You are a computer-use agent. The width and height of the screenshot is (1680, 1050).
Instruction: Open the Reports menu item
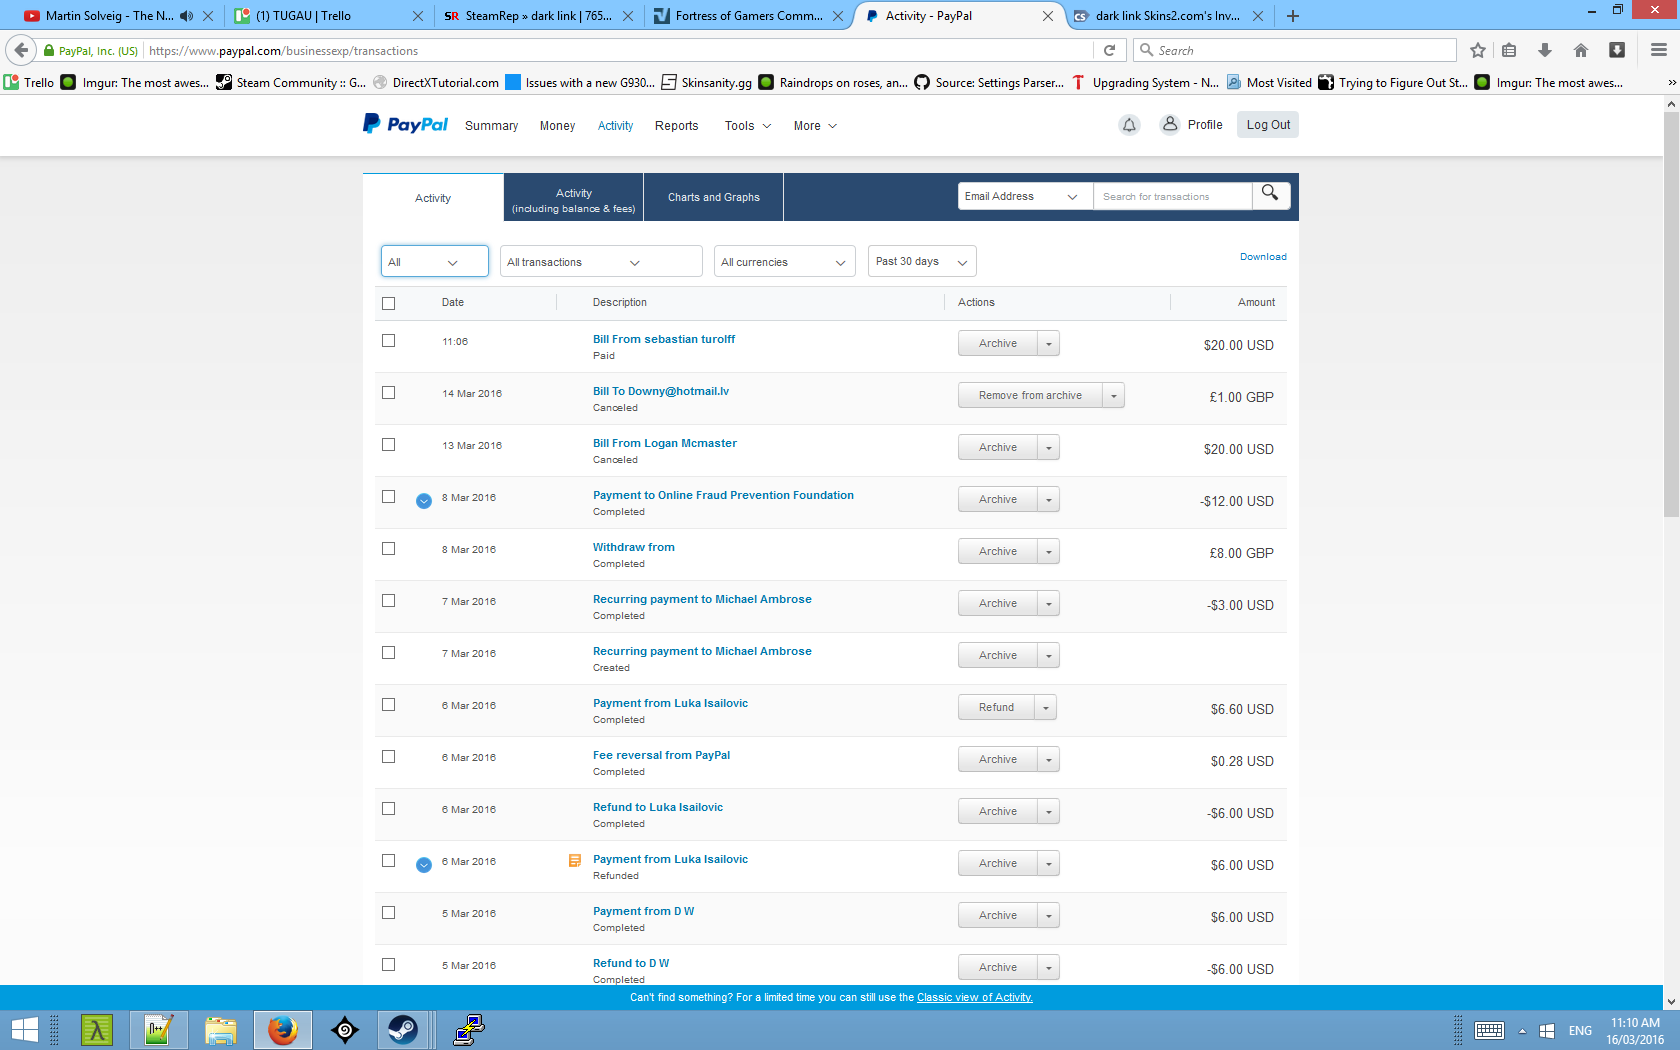(x=676, y=126)
